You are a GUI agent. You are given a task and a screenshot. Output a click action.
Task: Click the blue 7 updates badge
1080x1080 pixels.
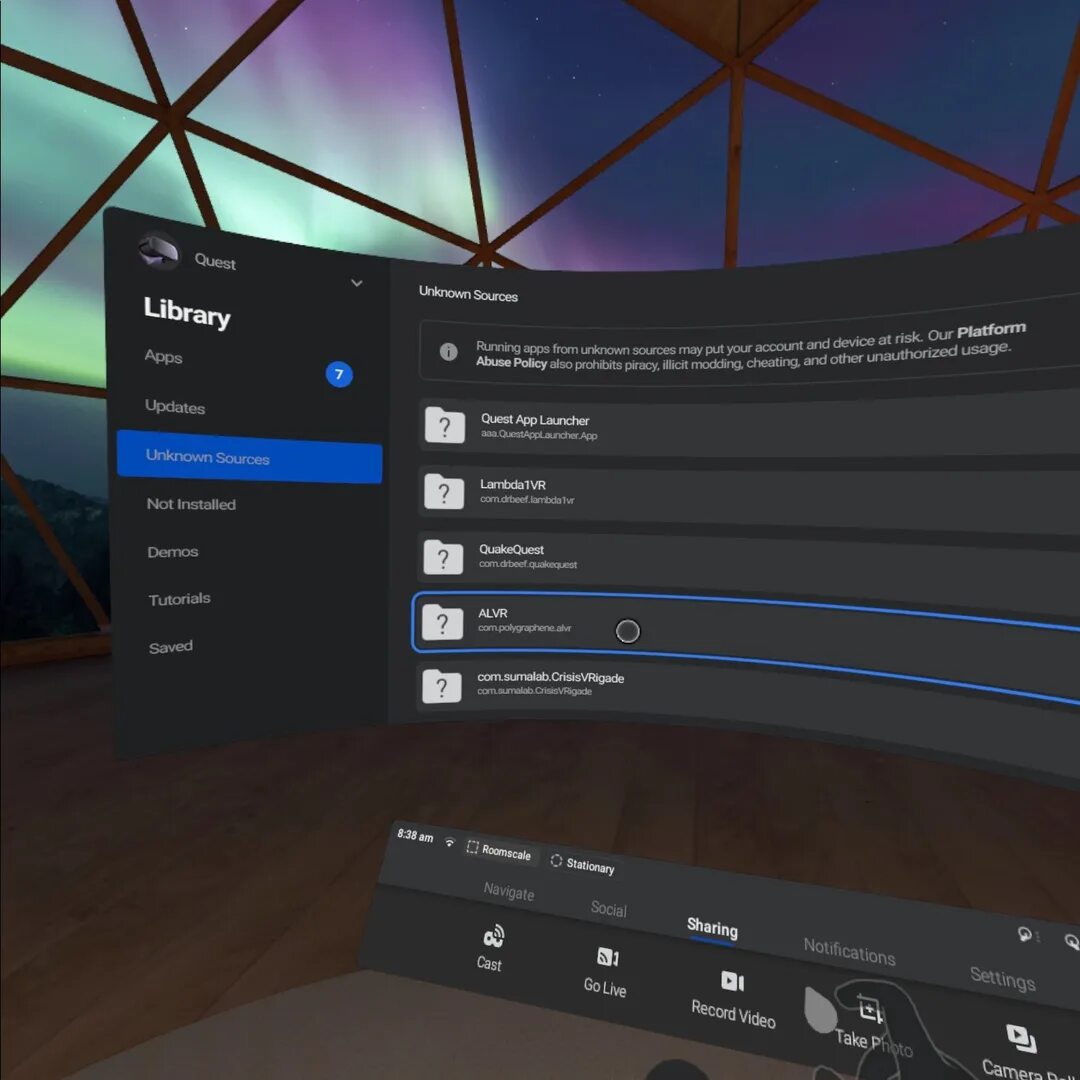339,374
